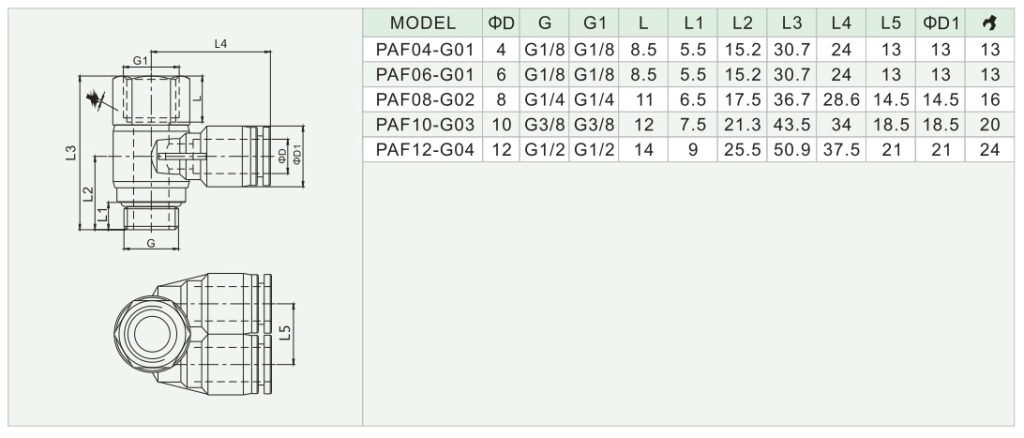Viewport: 1024px width, 438px height.
Task: Click the wrench icon in table header
Action: point(990,23)
